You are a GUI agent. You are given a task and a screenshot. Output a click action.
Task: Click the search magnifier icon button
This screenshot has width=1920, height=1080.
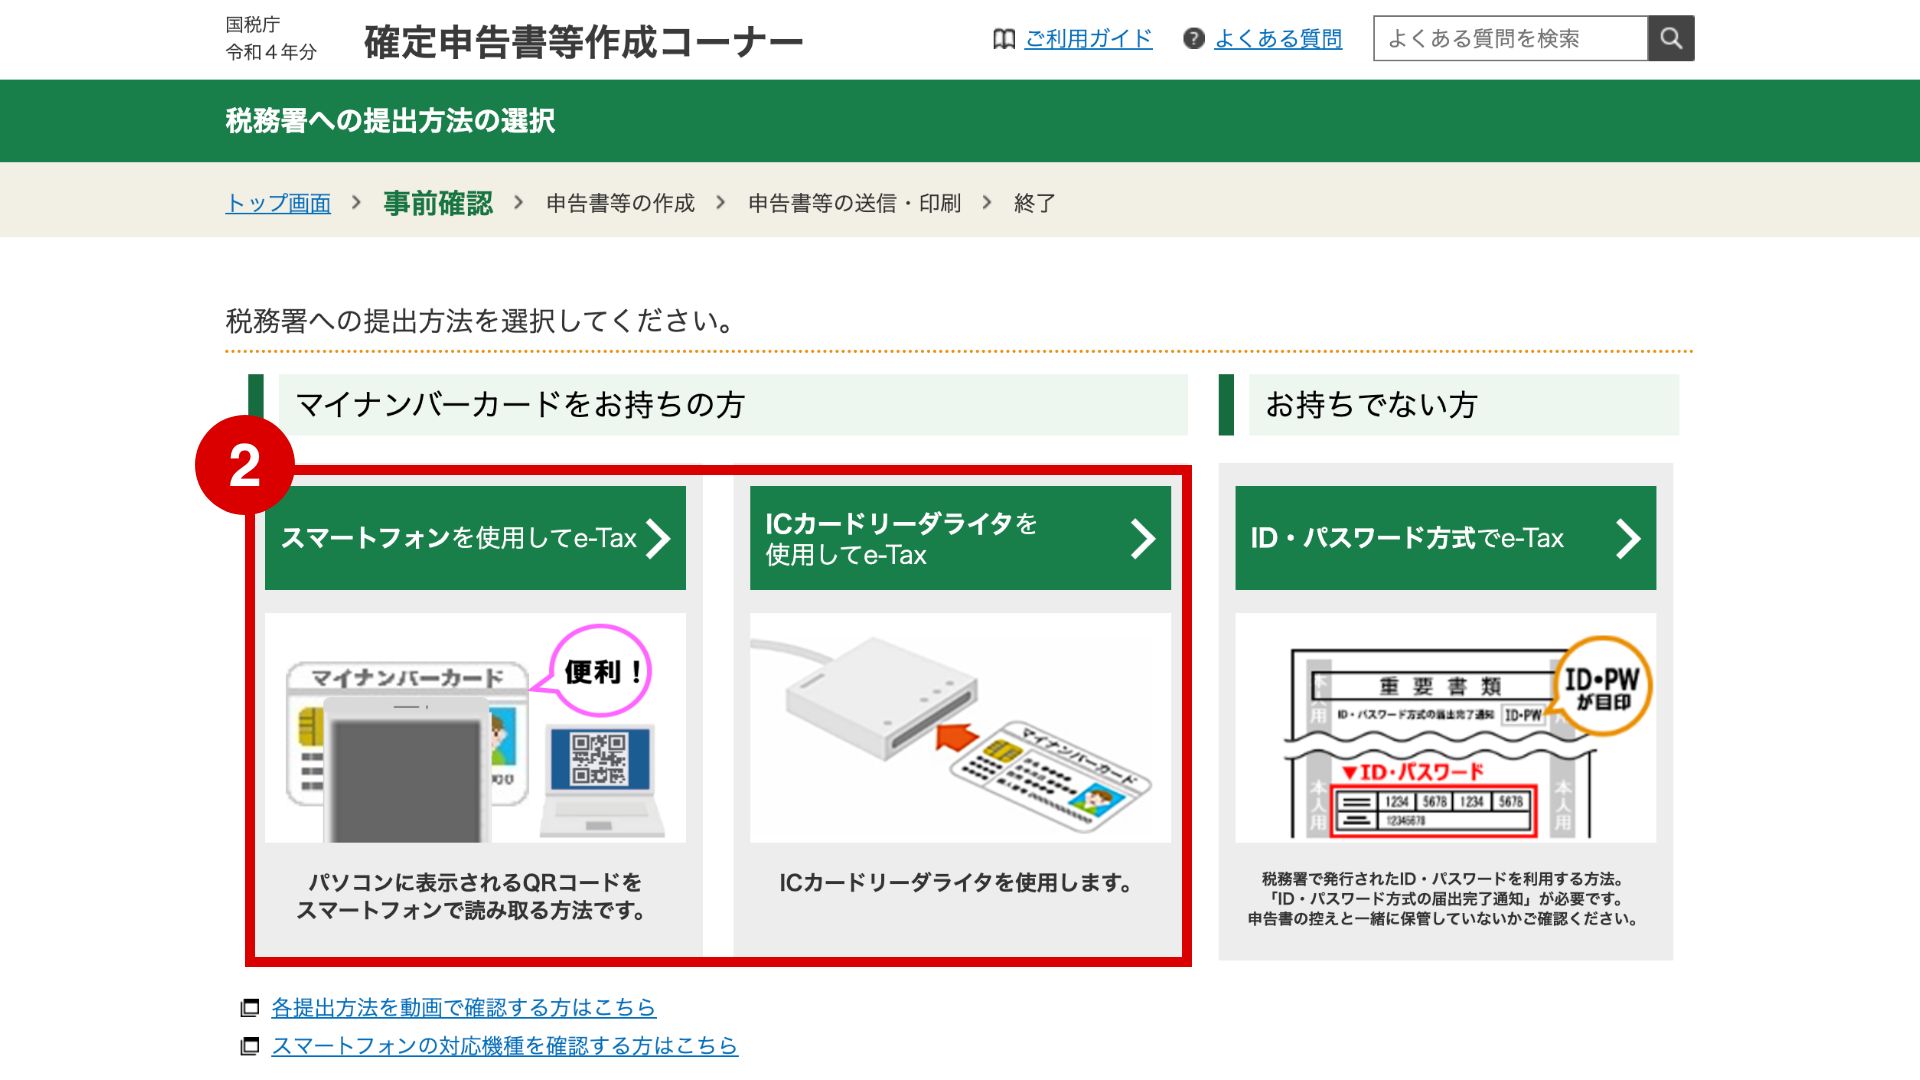point(1670,39)
